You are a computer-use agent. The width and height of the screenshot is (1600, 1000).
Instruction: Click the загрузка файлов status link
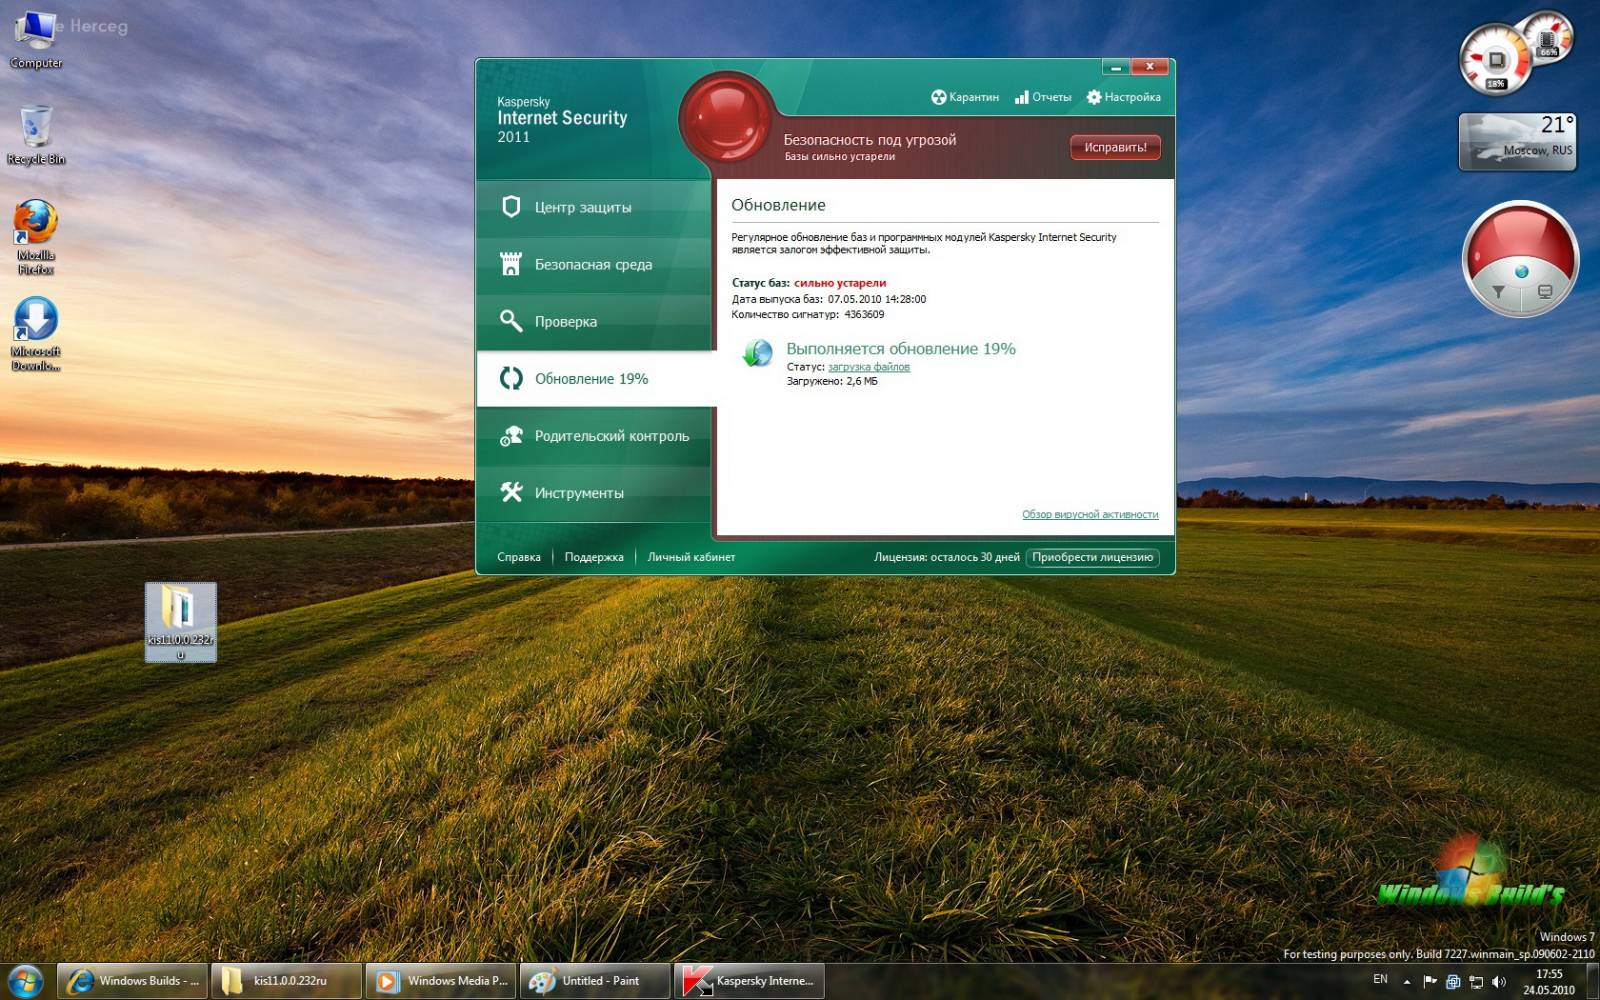tap(869, 367)
